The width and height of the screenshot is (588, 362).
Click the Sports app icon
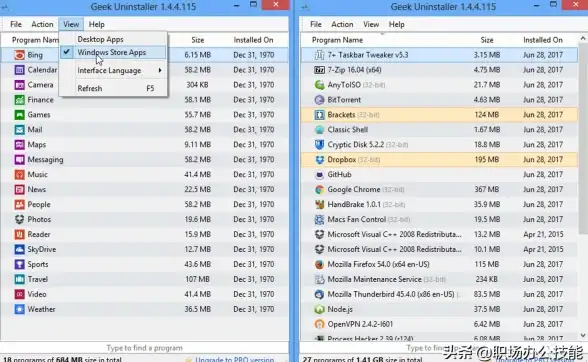pos(20,264)
